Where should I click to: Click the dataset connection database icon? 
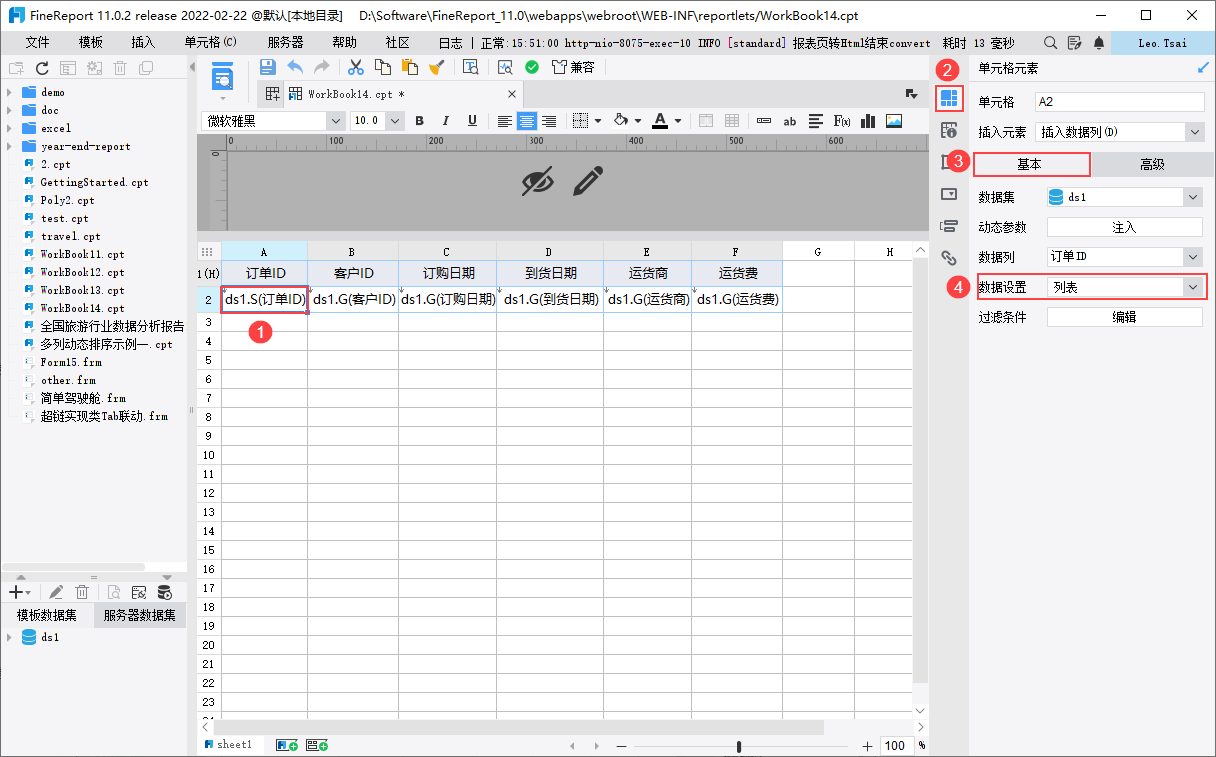coord(164,592)
